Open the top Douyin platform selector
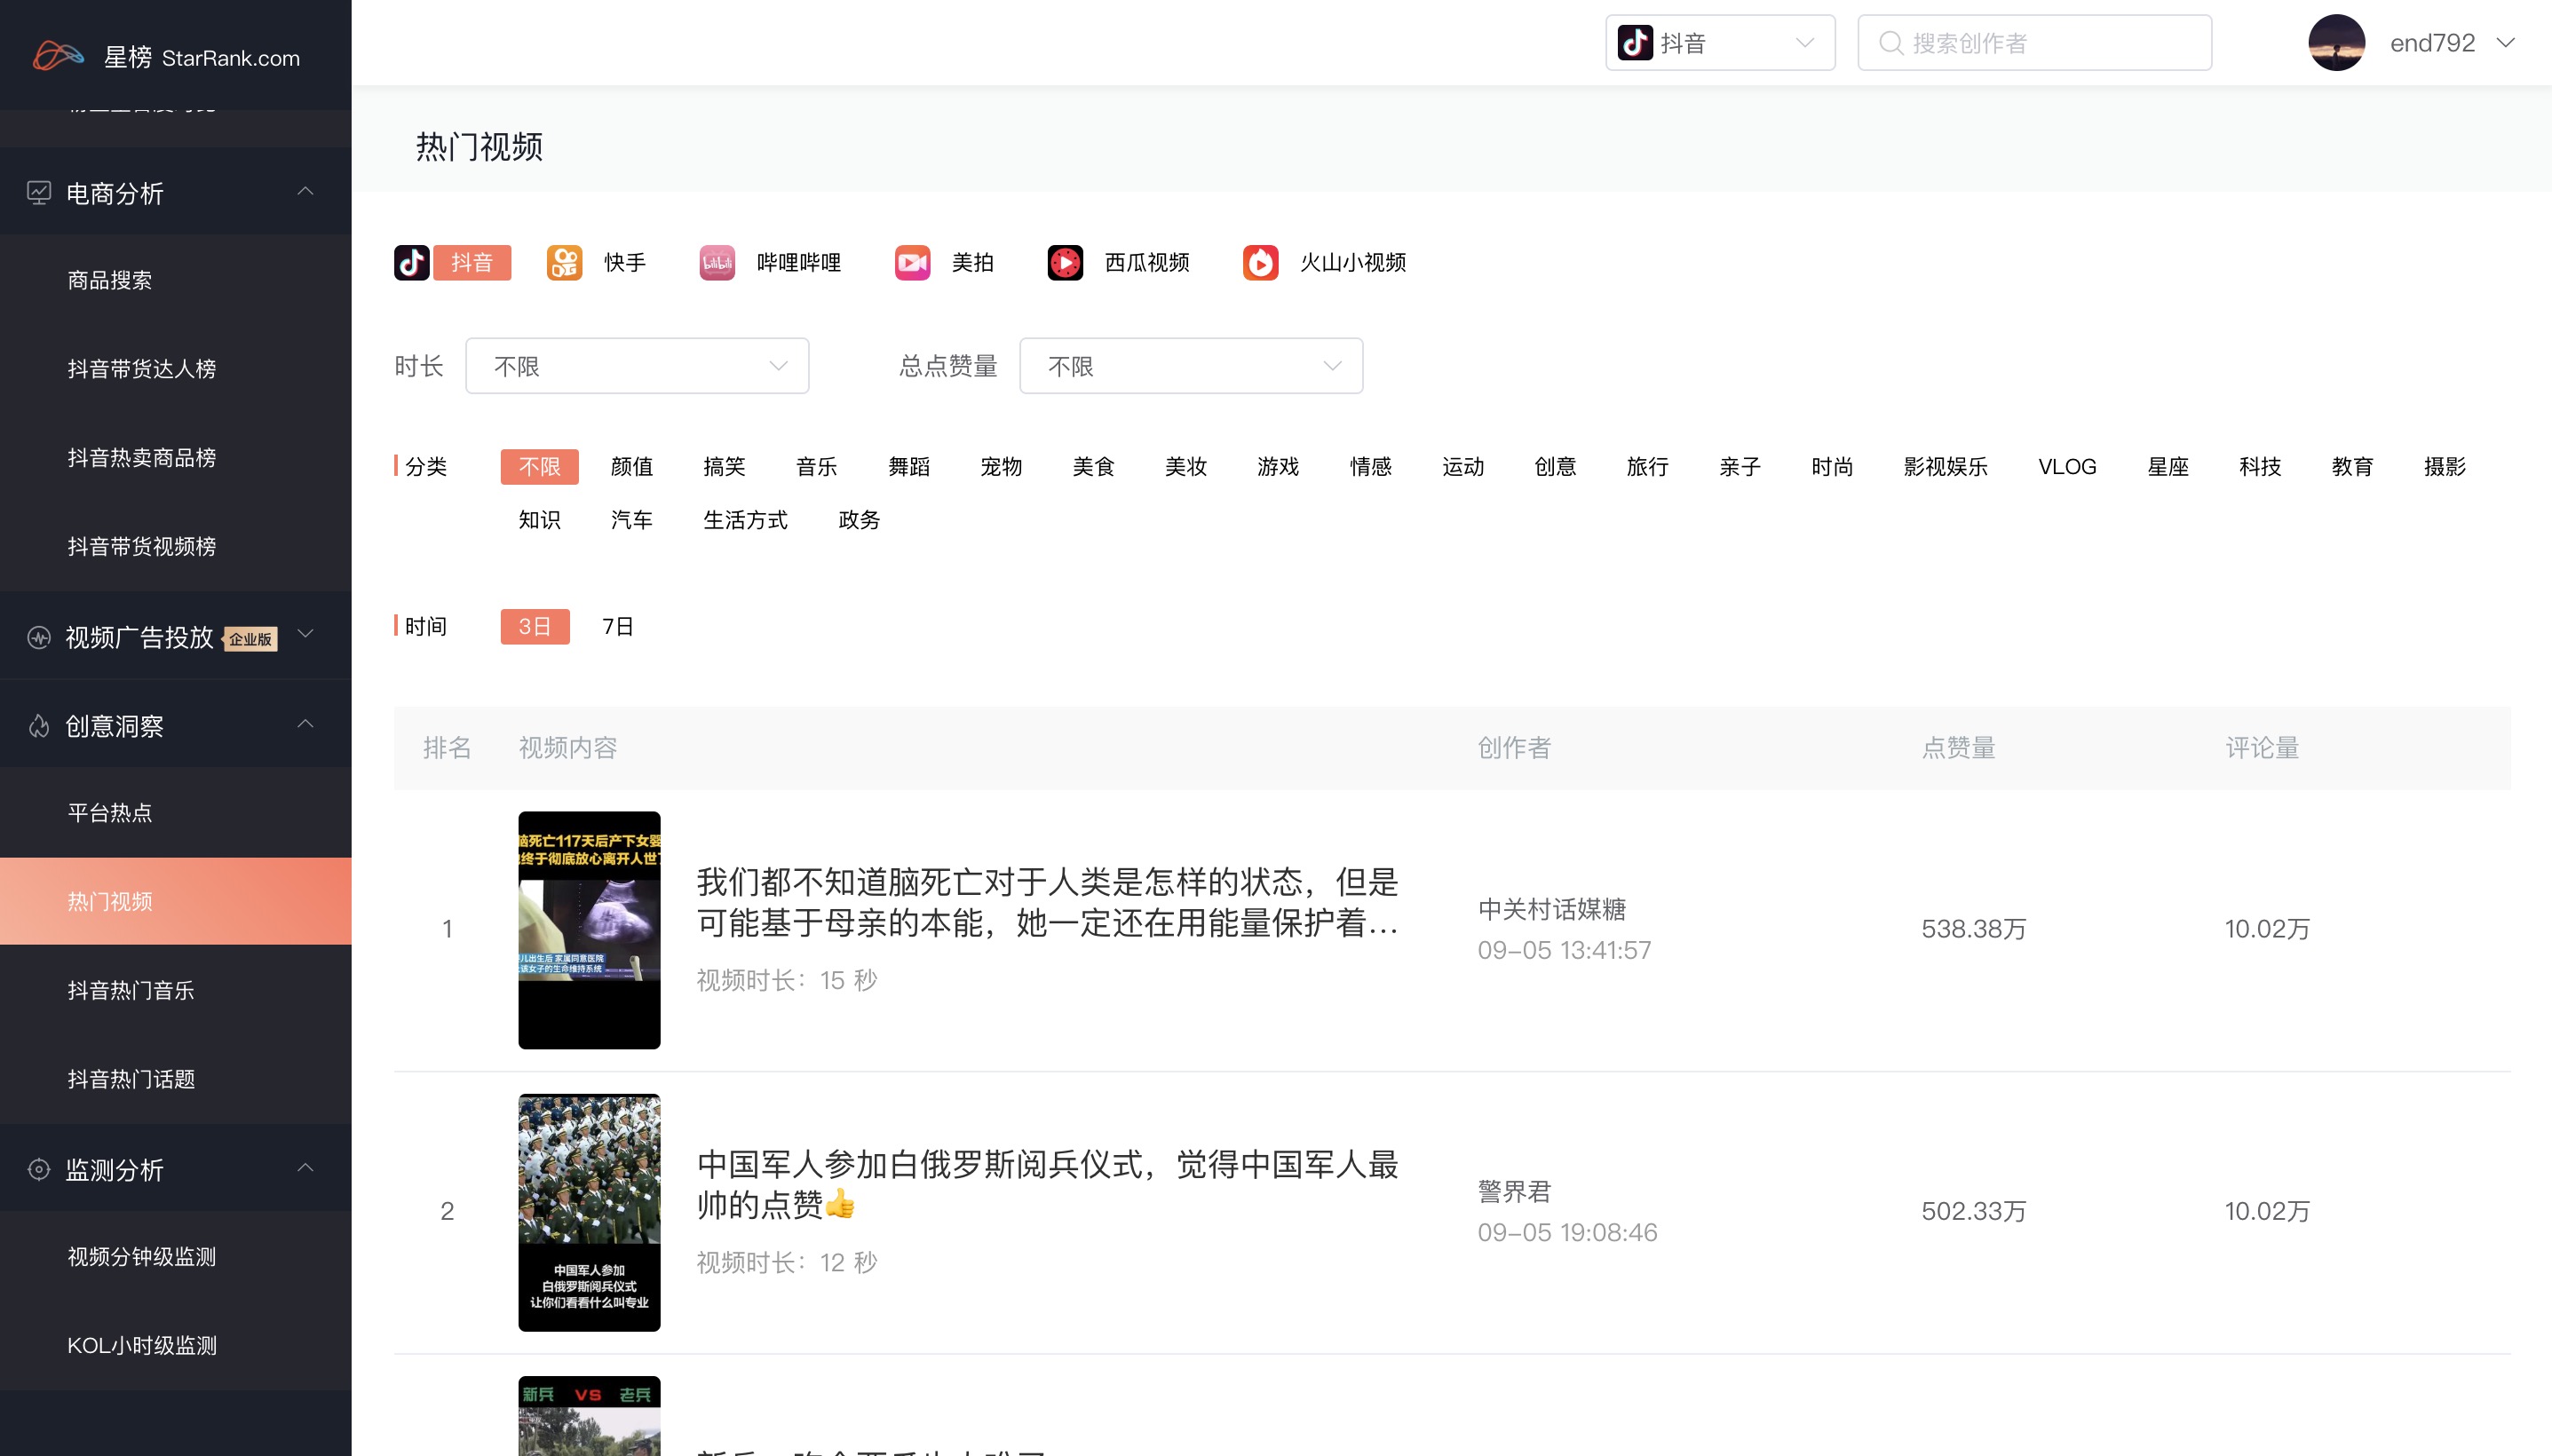 [x=1719, y=43]
